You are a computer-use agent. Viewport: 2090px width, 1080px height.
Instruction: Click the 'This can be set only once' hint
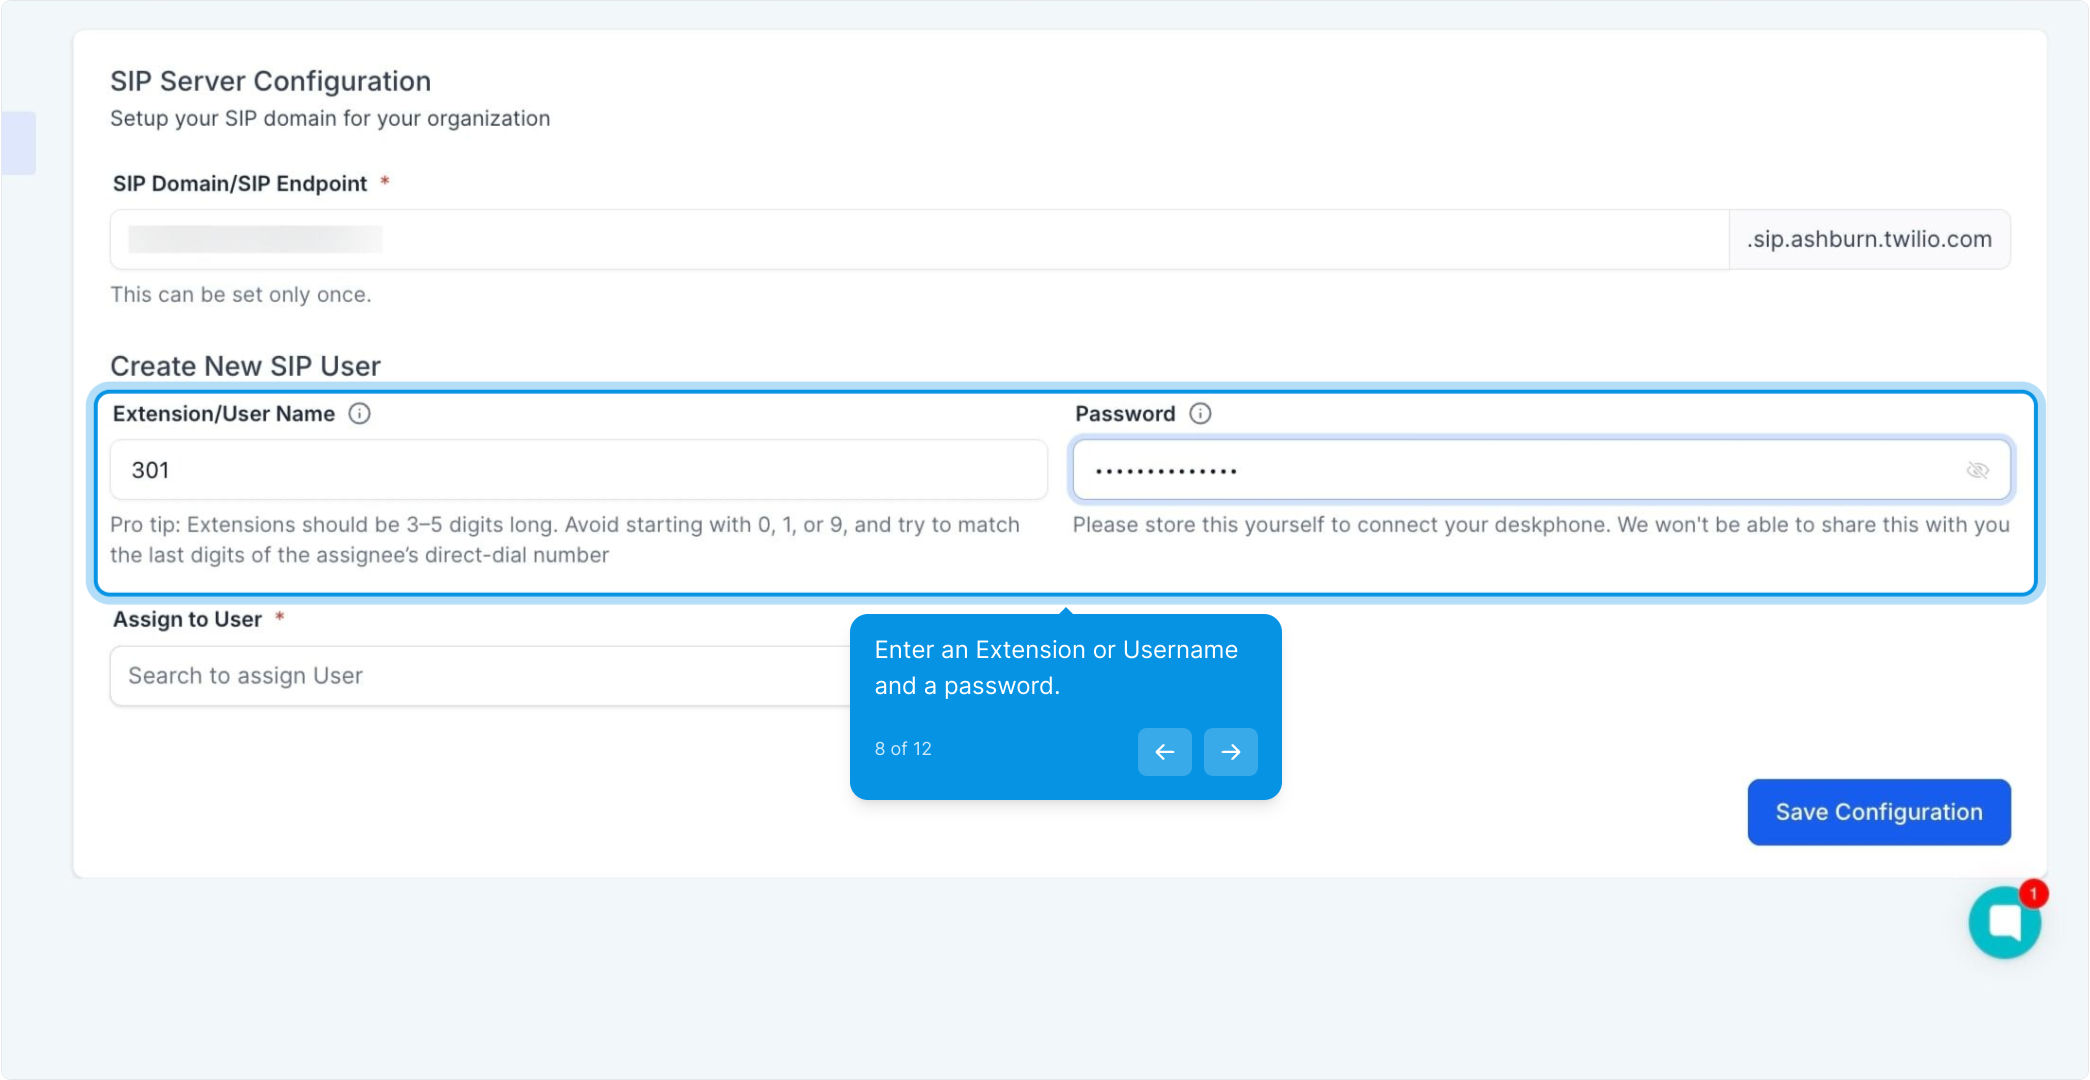point(240,295)
